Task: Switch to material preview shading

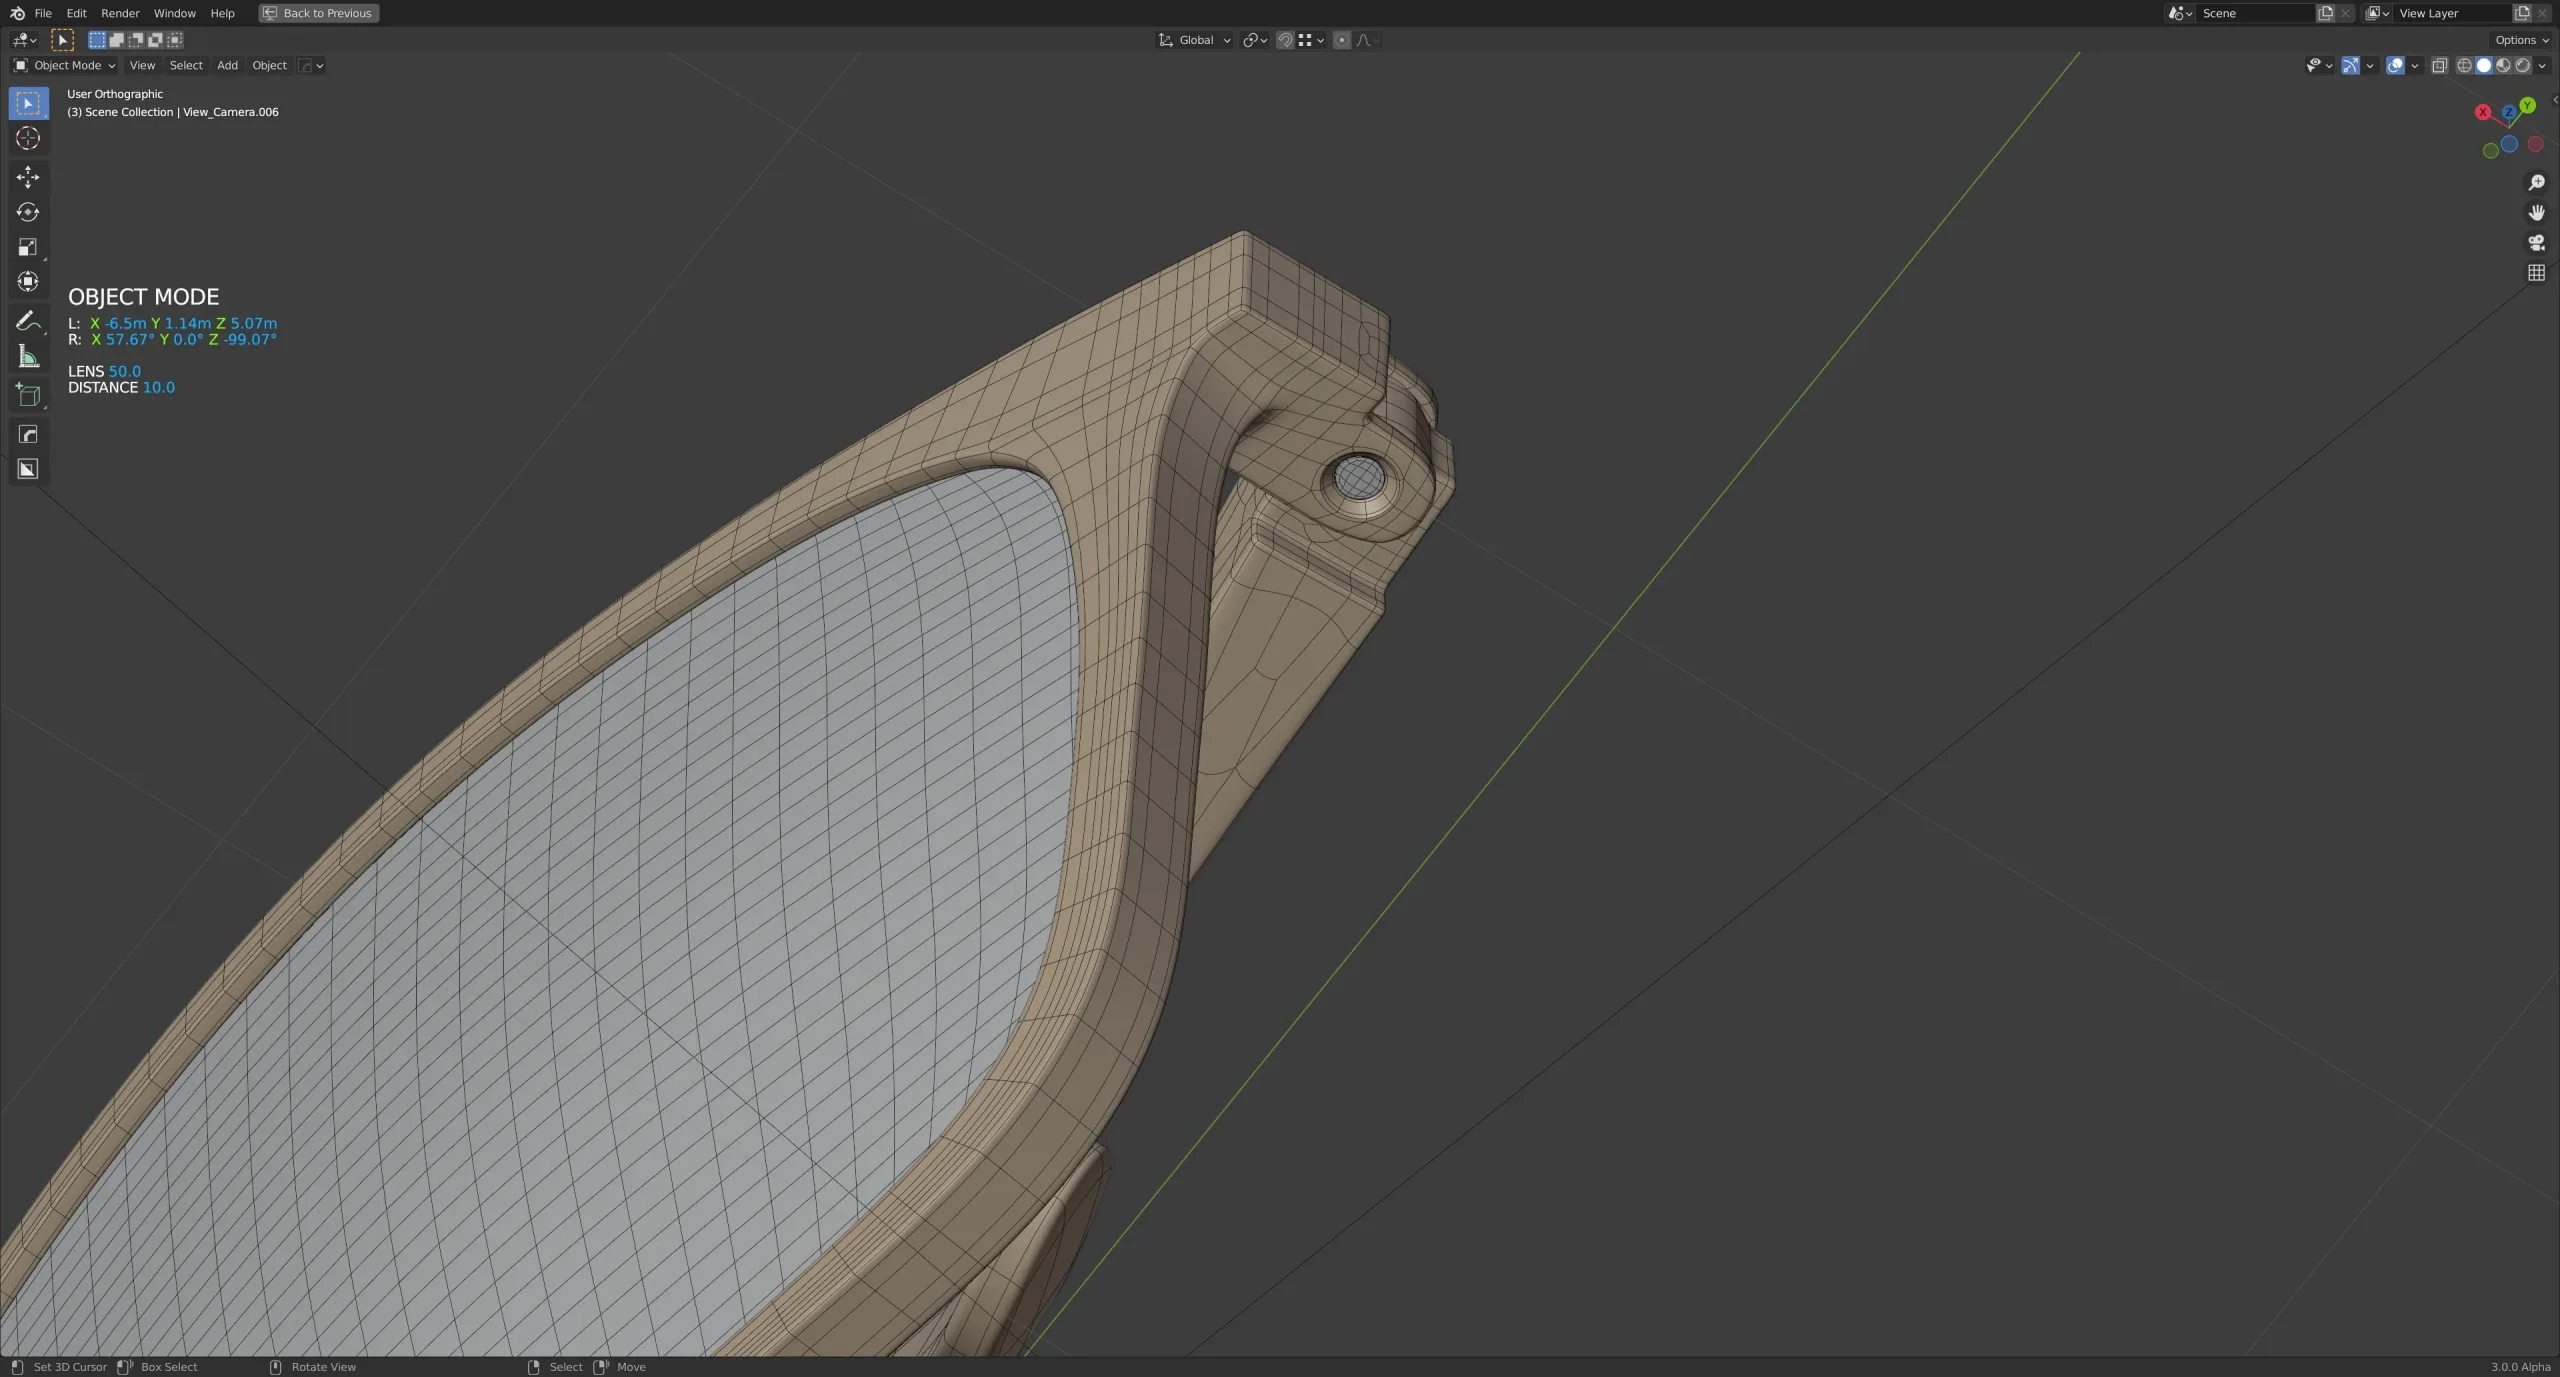Action: pyautogui.click(x=2503, y=66)
